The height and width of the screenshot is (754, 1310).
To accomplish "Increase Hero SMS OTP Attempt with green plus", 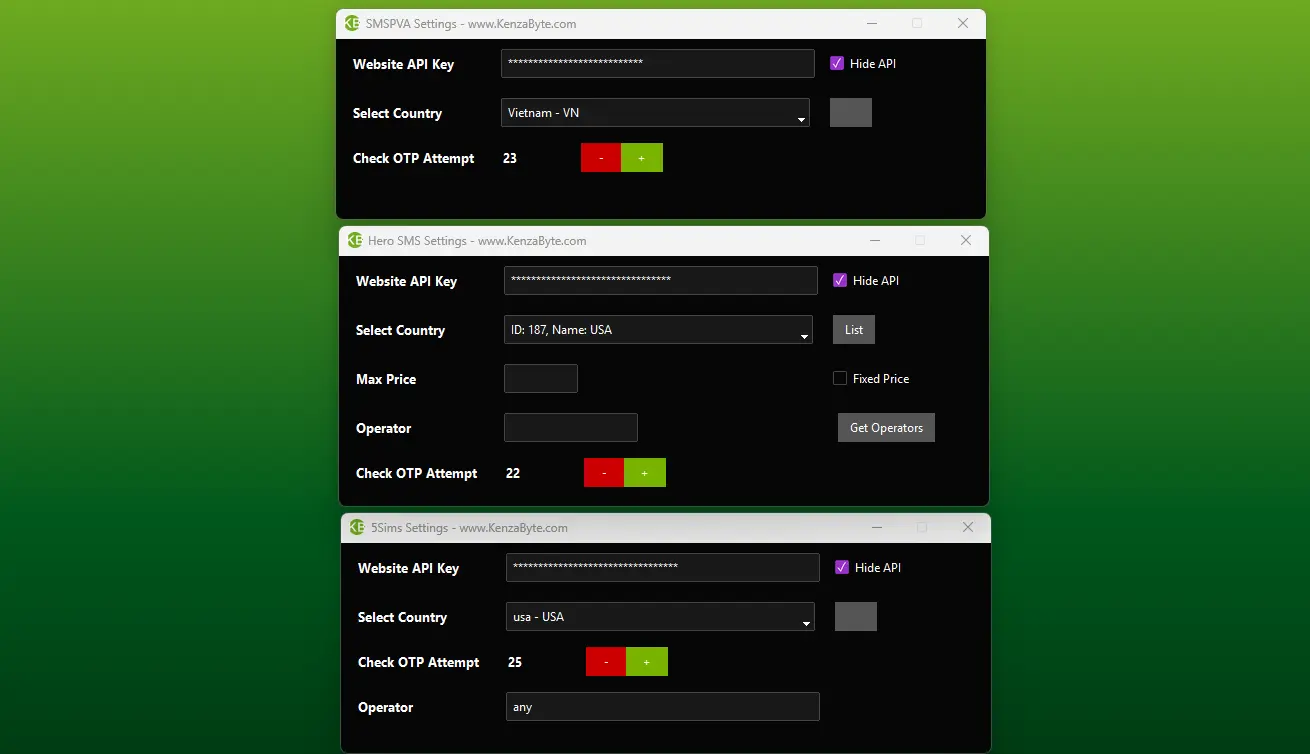I will click(x=645, y=473).
